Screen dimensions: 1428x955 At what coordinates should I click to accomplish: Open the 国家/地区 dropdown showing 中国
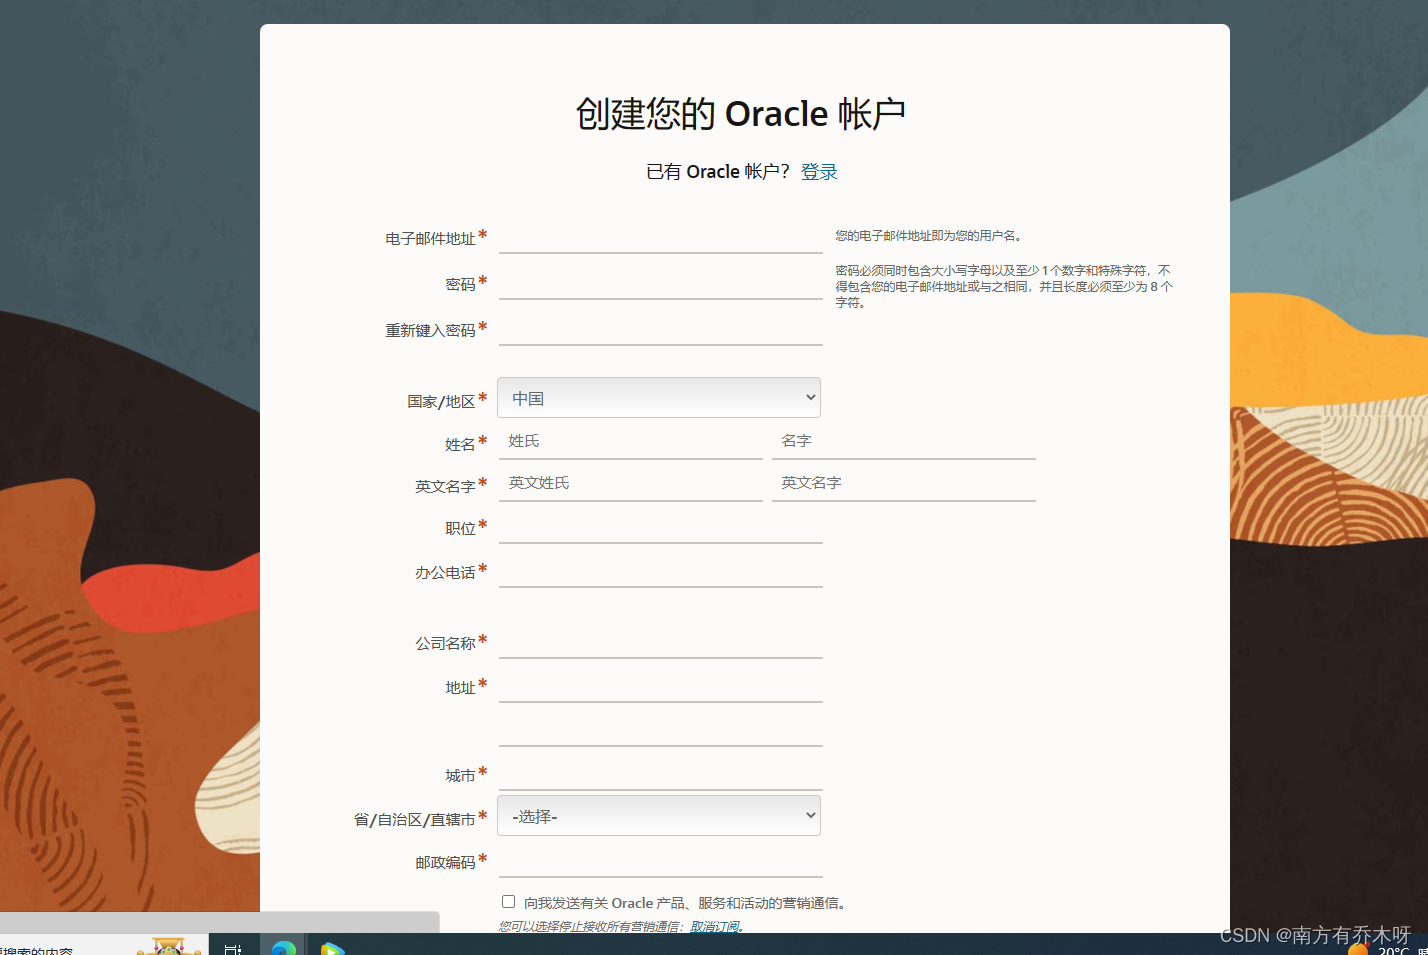coord(659,397)
